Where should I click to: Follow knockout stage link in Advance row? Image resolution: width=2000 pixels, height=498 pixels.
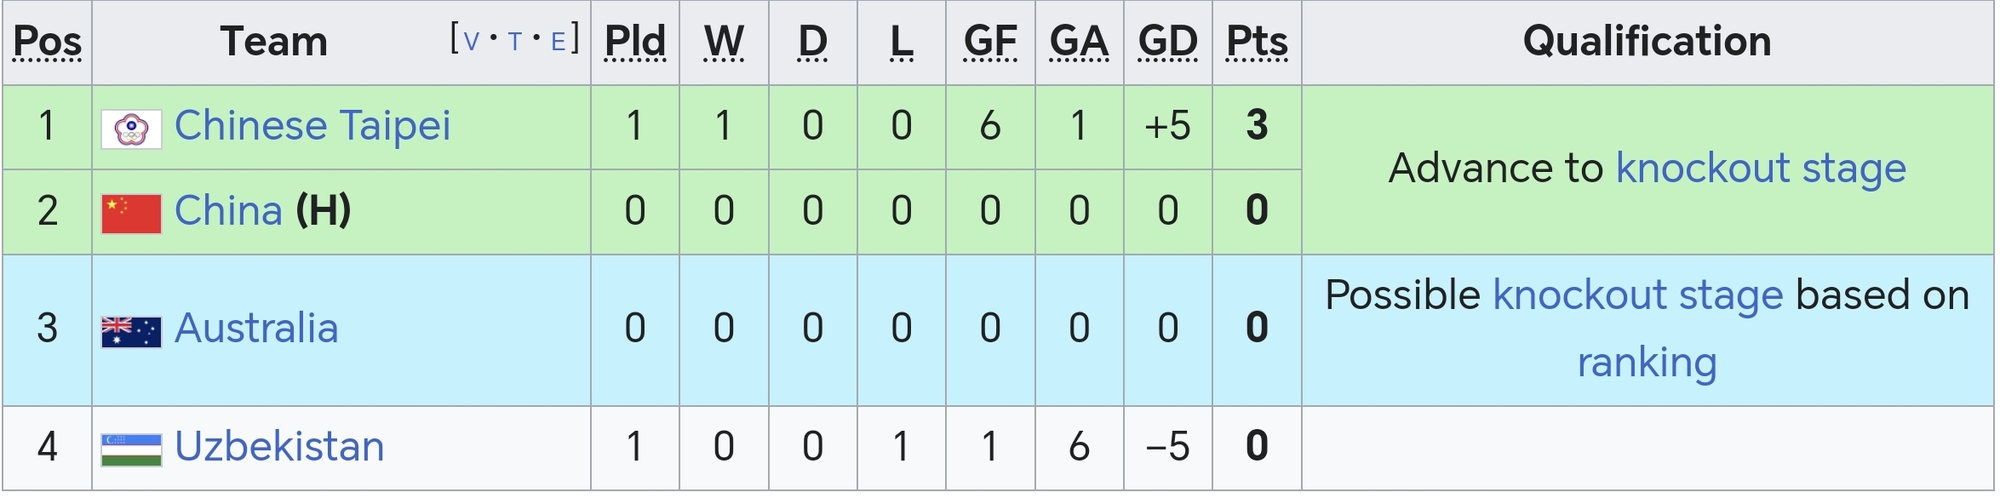coord(1761,168)
